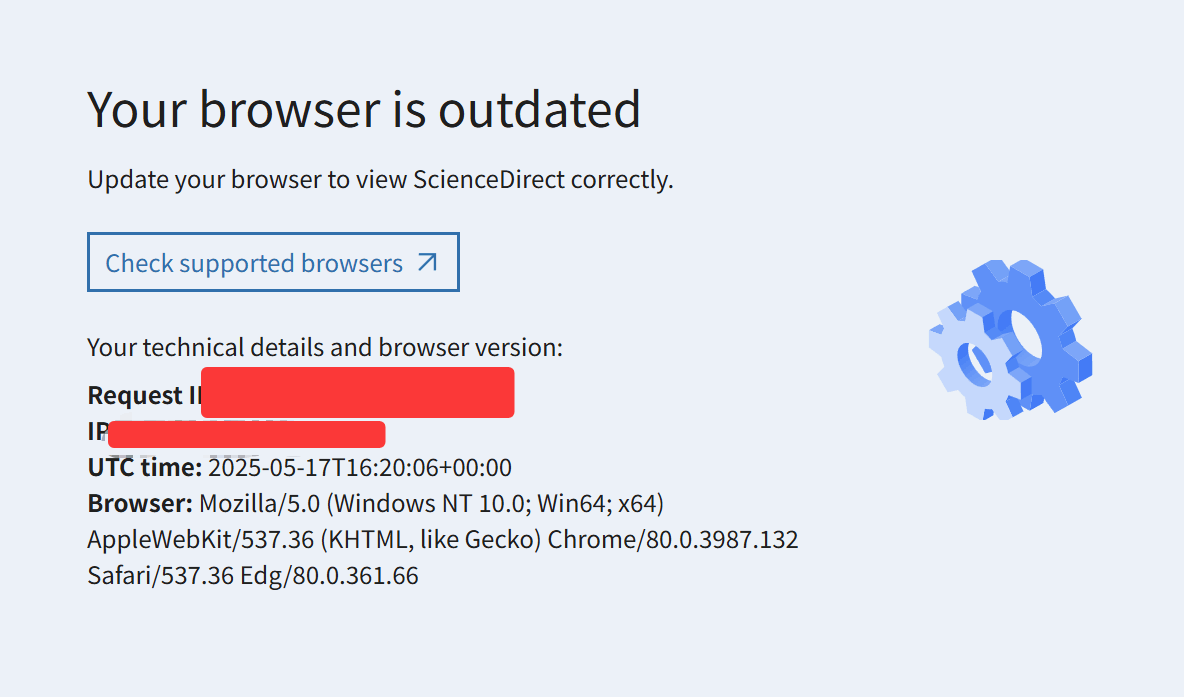Click the Check supported browsers button
Image resolution: width=1184 pixels, height=697 pixels.
pos(273,262)
